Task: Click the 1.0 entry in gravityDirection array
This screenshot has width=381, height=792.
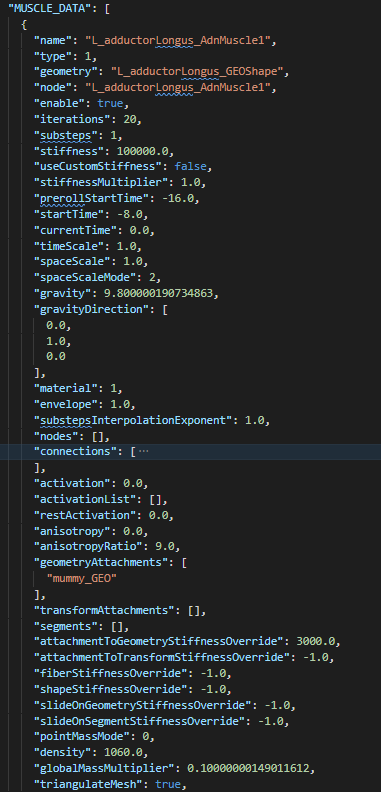Action: pyautogui.click(x=56, y=341)
